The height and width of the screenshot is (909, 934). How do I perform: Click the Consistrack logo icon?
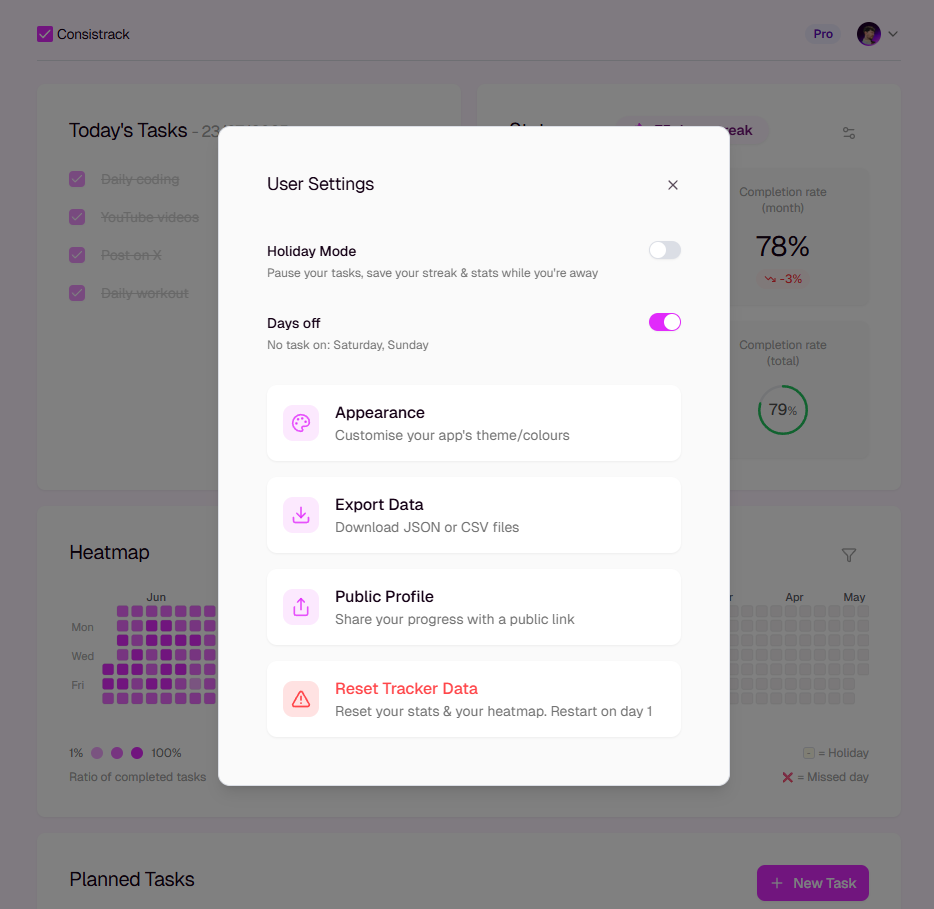coord(45,34)
